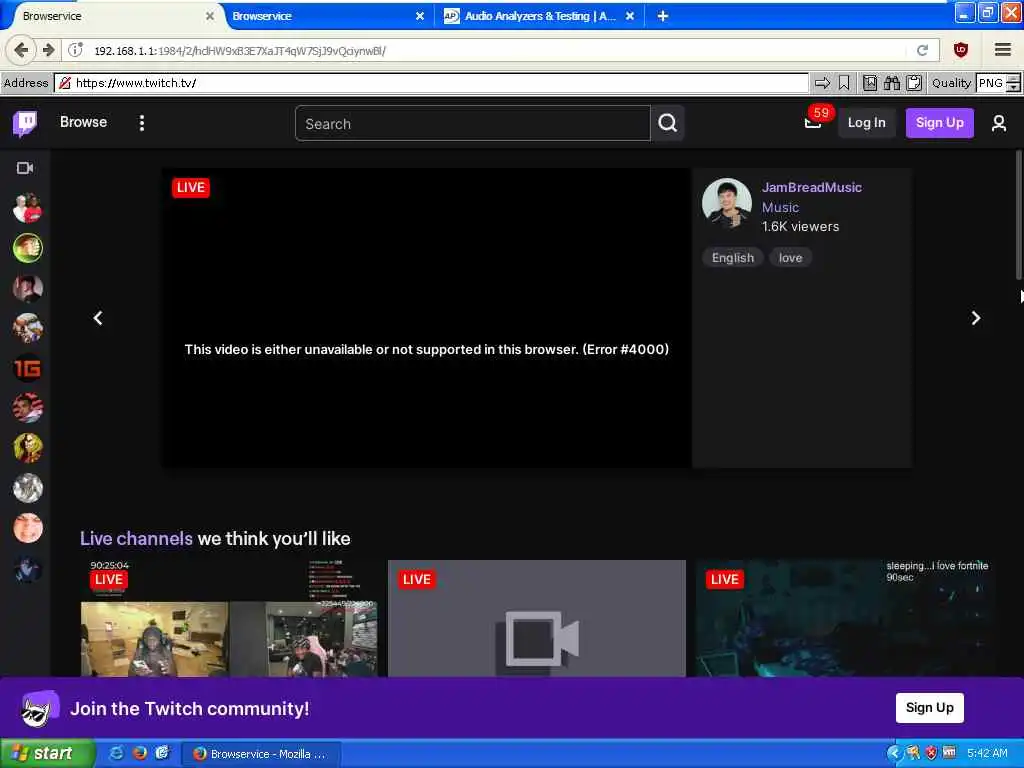Increase Quality with the stepper up arrow

pos(1014,78)
